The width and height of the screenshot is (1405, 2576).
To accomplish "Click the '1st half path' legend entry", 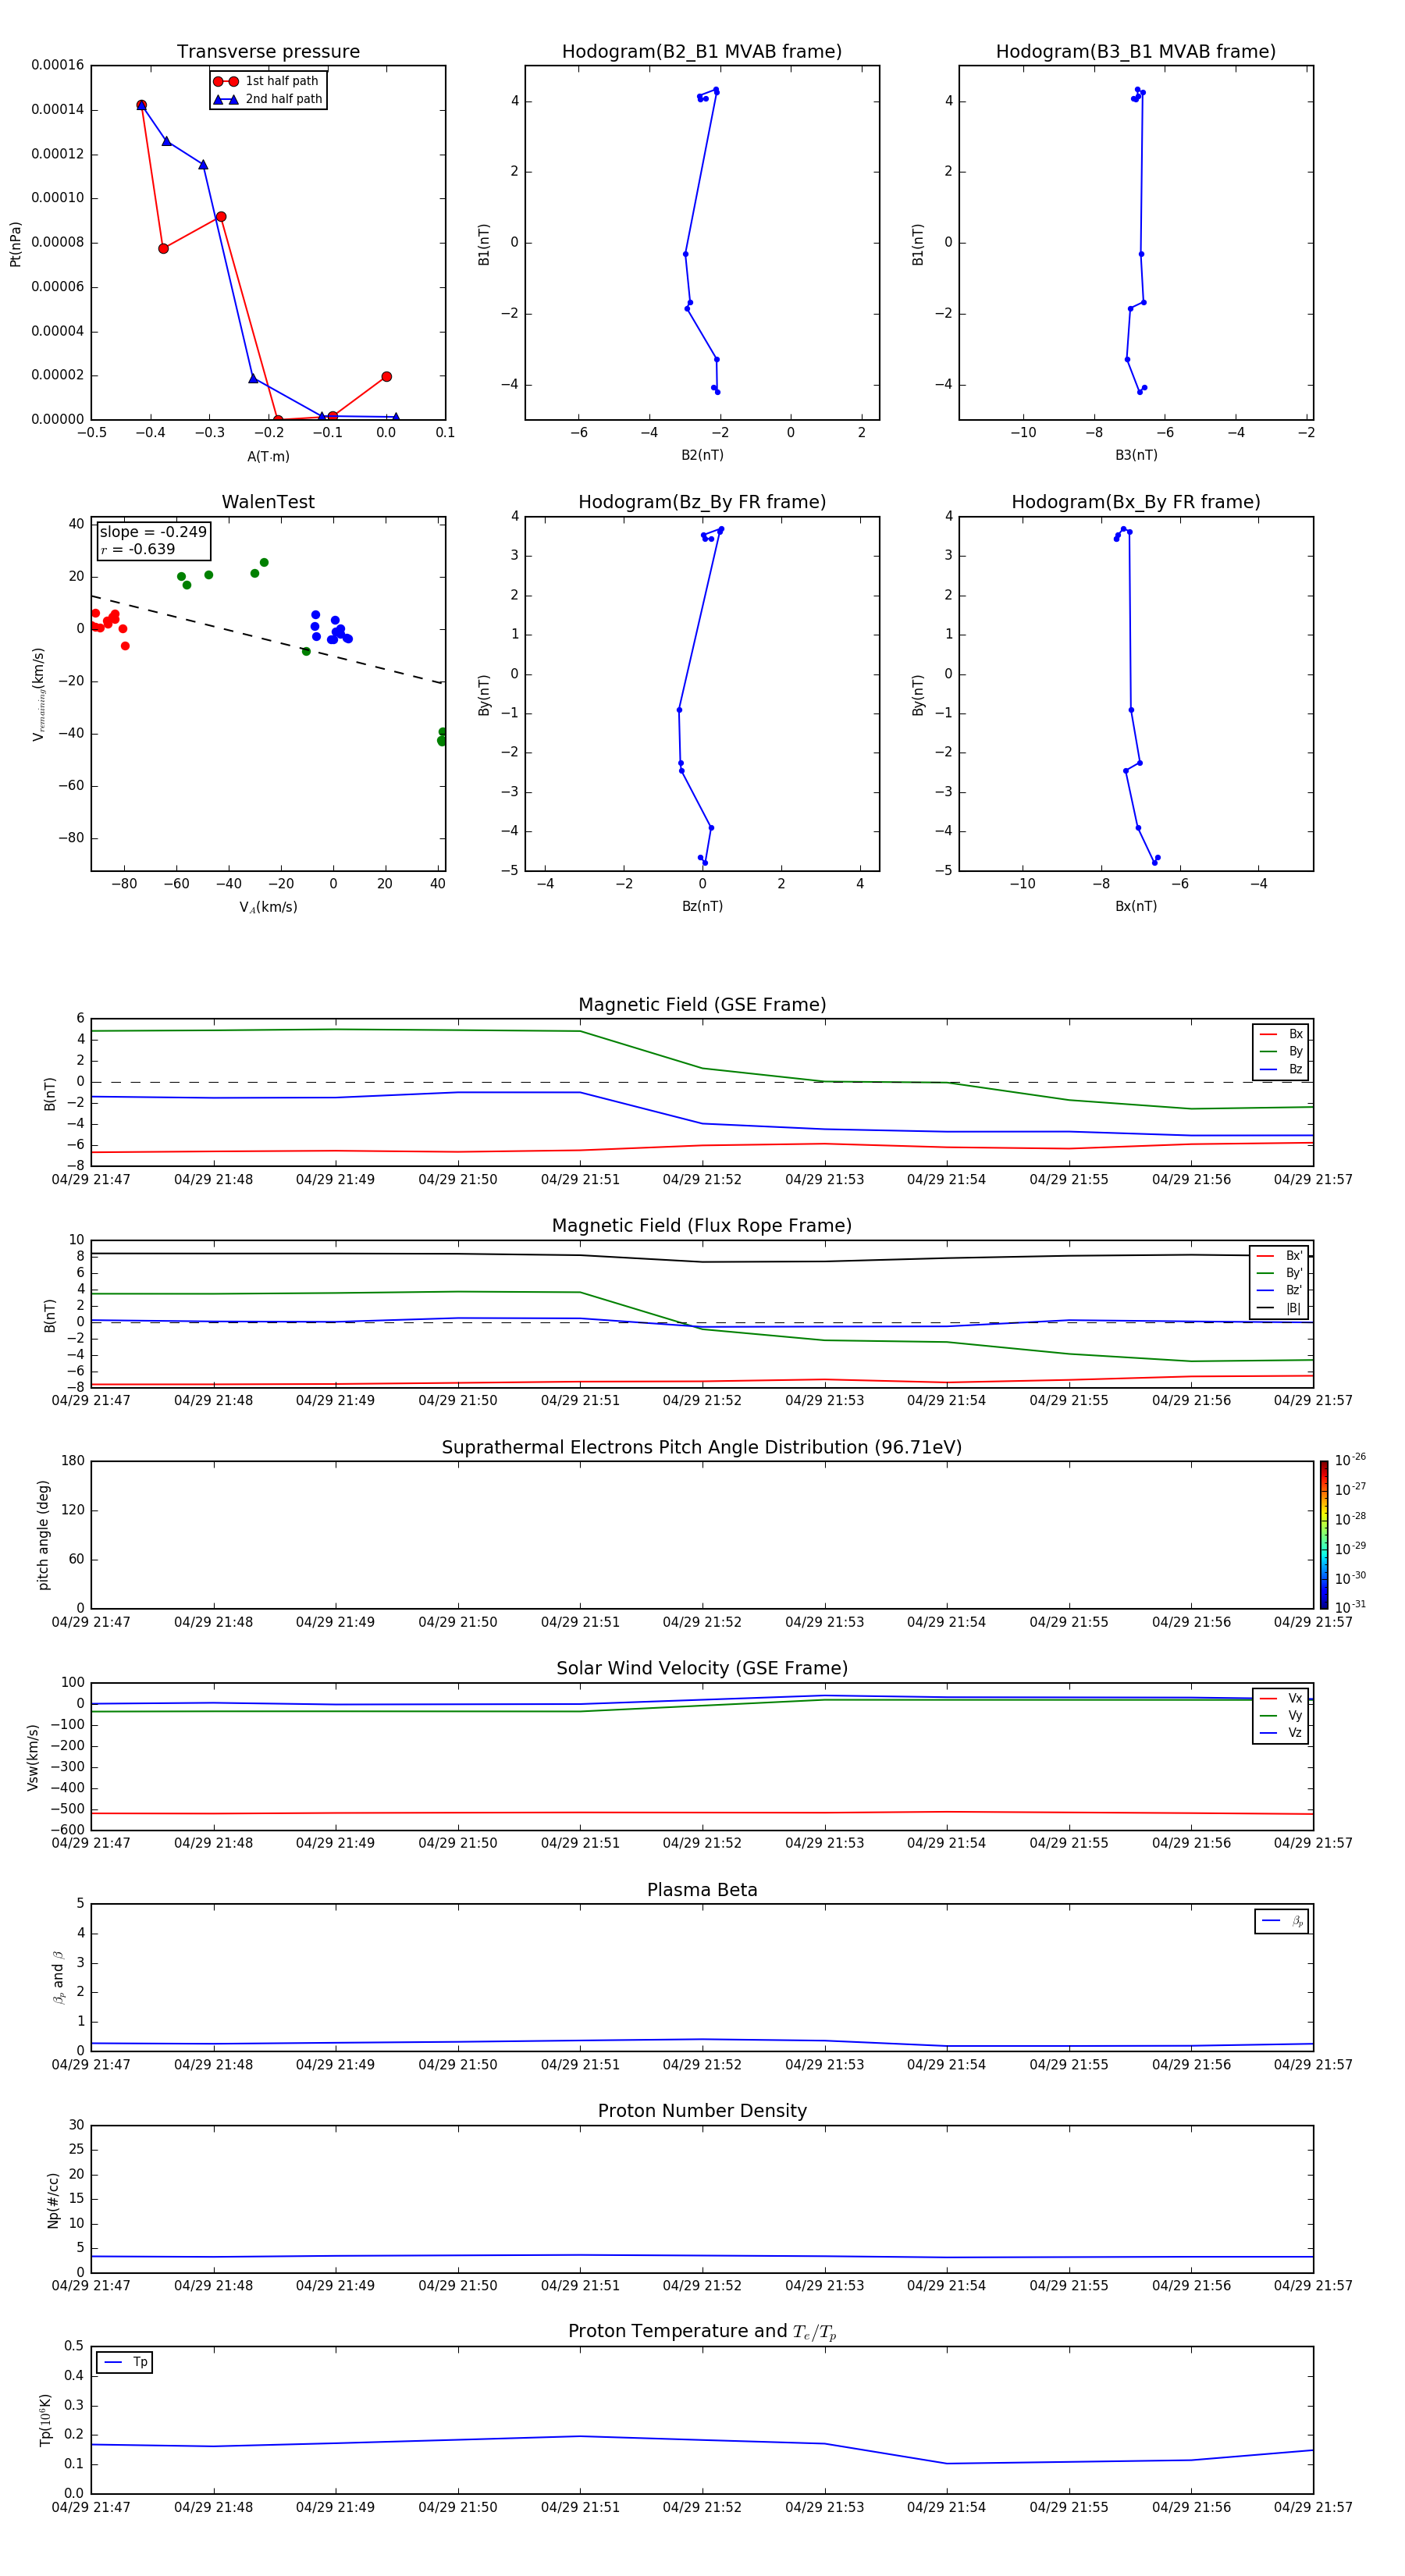I will [x=266, y=81].
